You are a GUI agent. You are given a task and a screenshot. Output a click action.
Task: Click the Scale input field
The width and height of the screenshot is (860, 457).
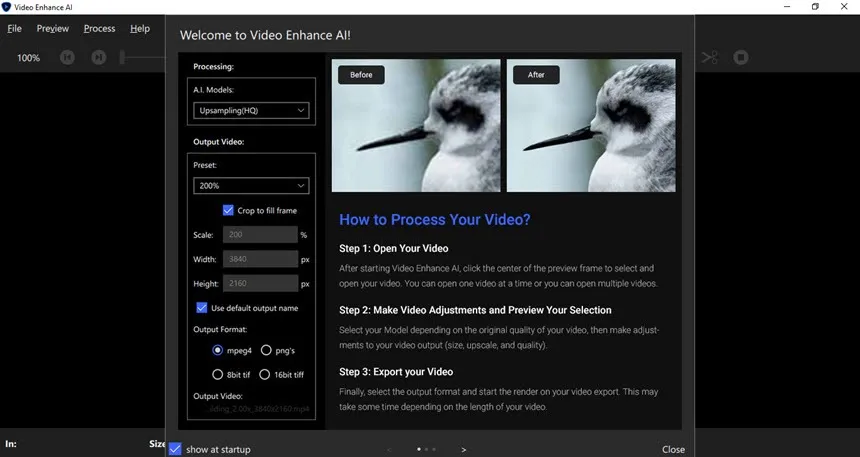click(261, 234)
